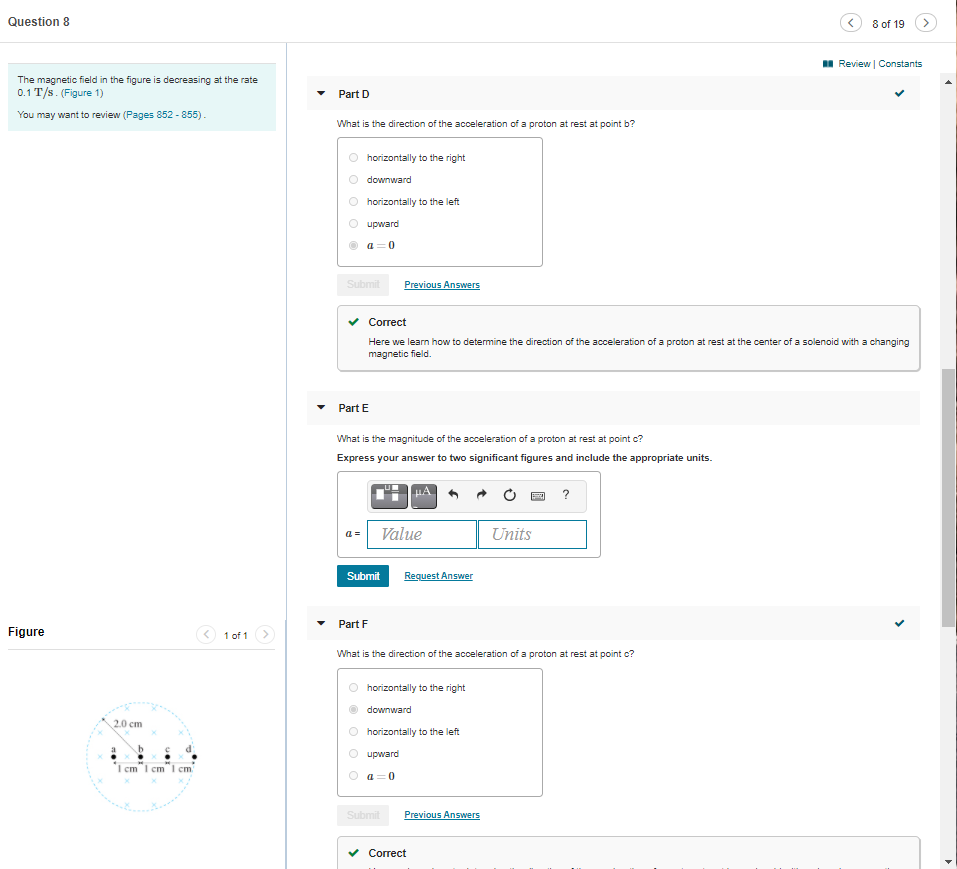Open Previous Answers link in Part F
This screenshot has width=957, height=869.
[442, 815]
